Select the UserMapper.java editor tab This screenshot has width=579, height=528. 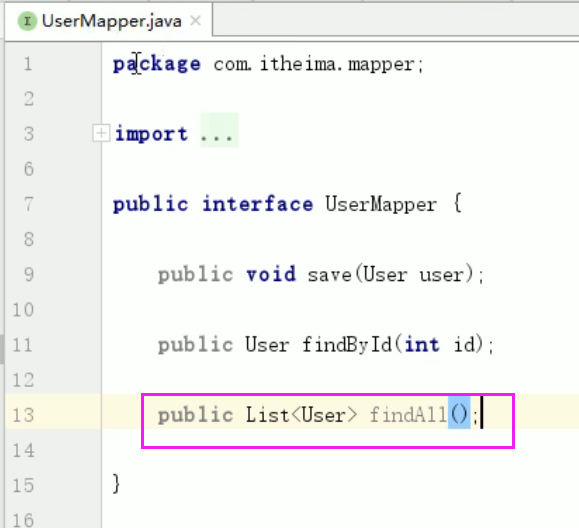coord(109,21)
